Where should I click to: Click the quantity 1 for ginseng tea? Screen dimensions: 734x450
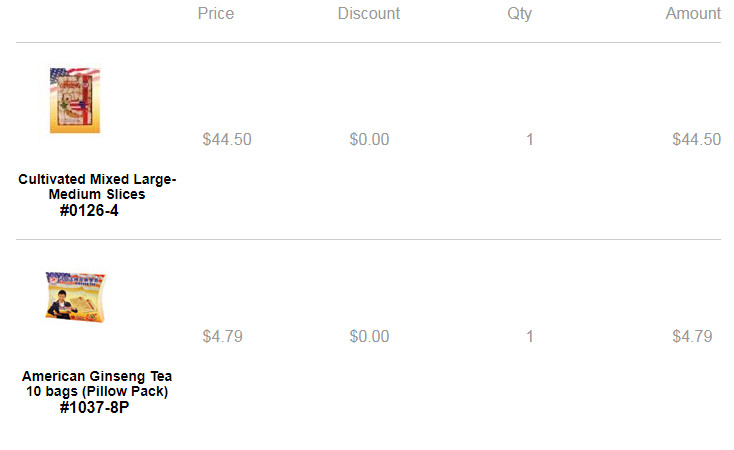coord(529,336)
